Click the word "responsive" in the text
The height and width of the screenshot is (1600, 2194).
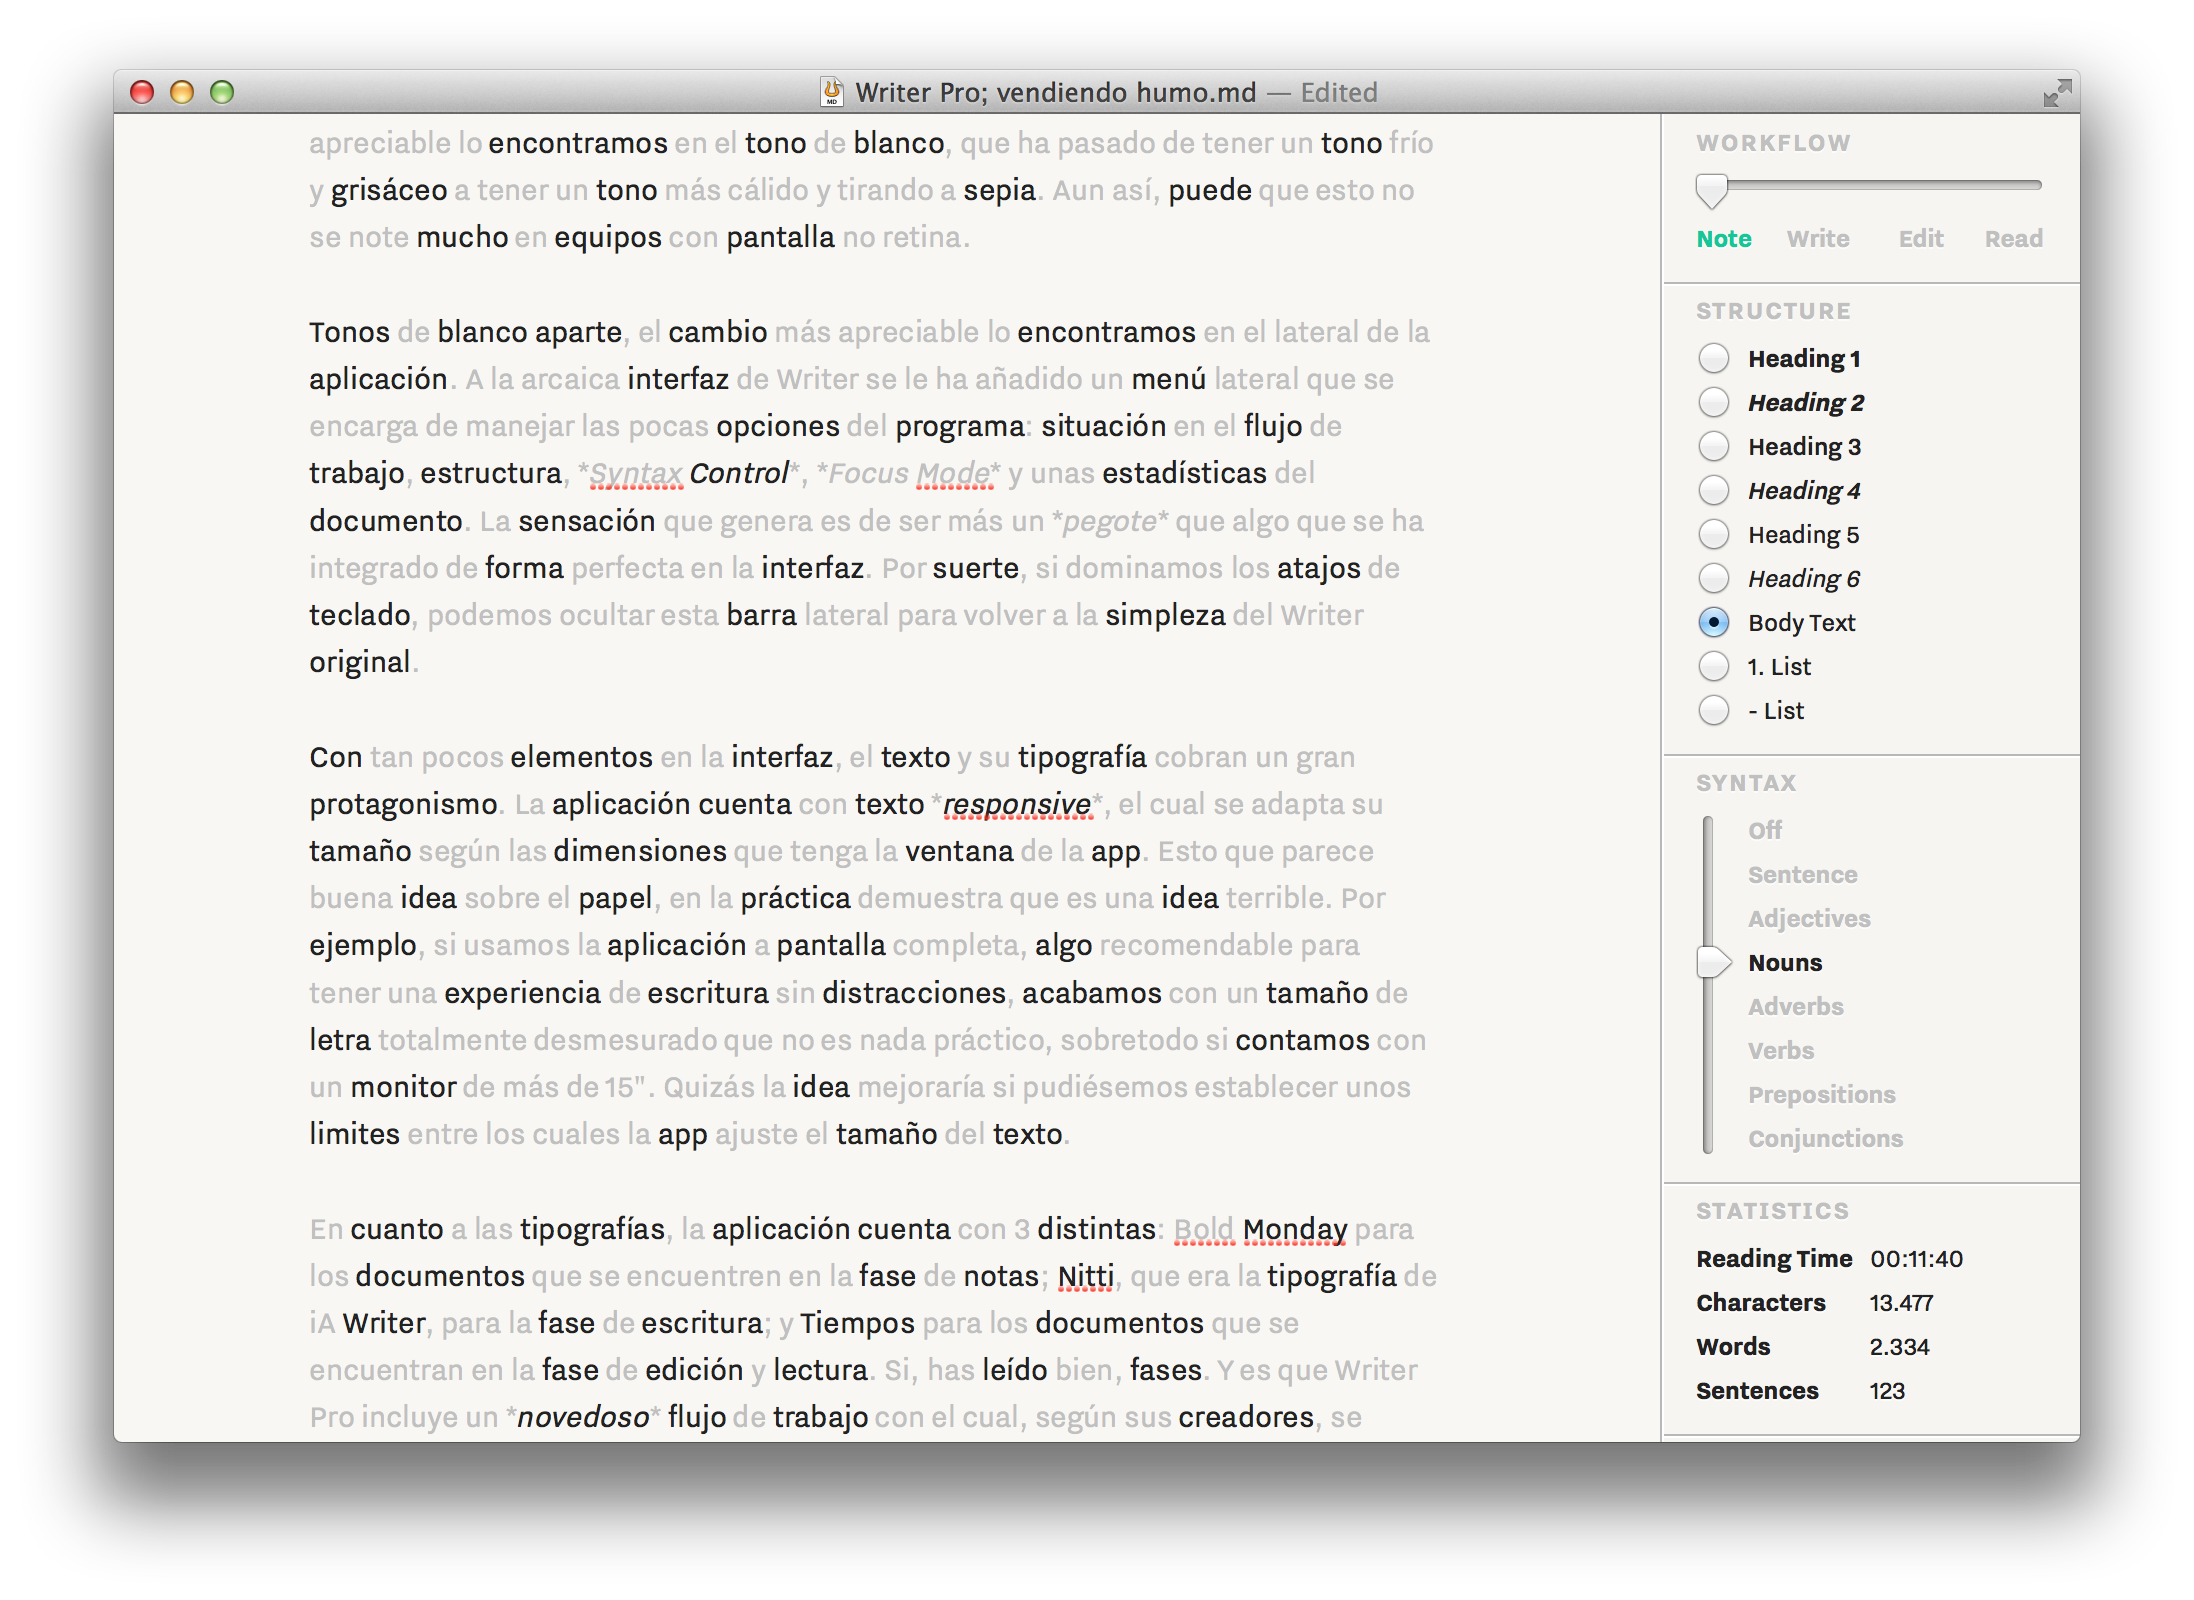click(x=1016, y=804)
